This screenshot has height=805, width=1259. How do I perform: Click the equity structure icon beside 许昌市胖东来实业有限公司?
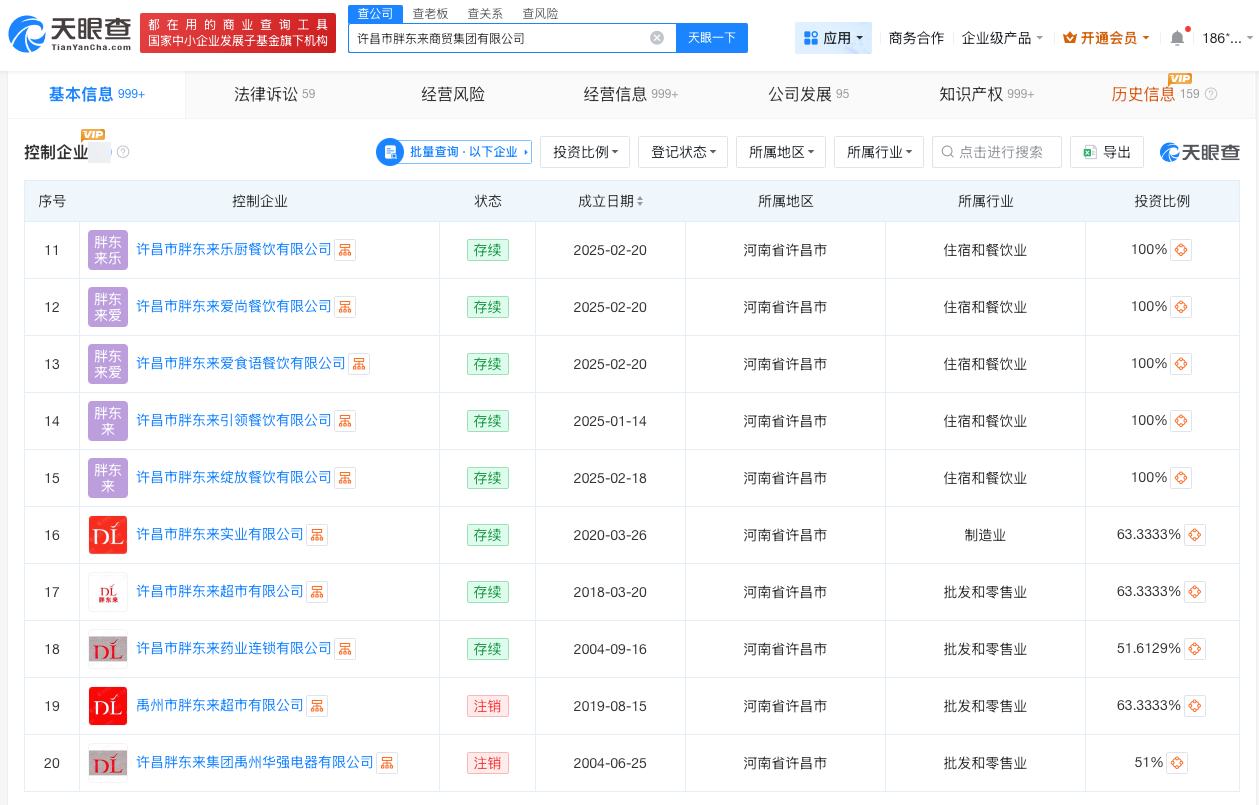[317, 535]
